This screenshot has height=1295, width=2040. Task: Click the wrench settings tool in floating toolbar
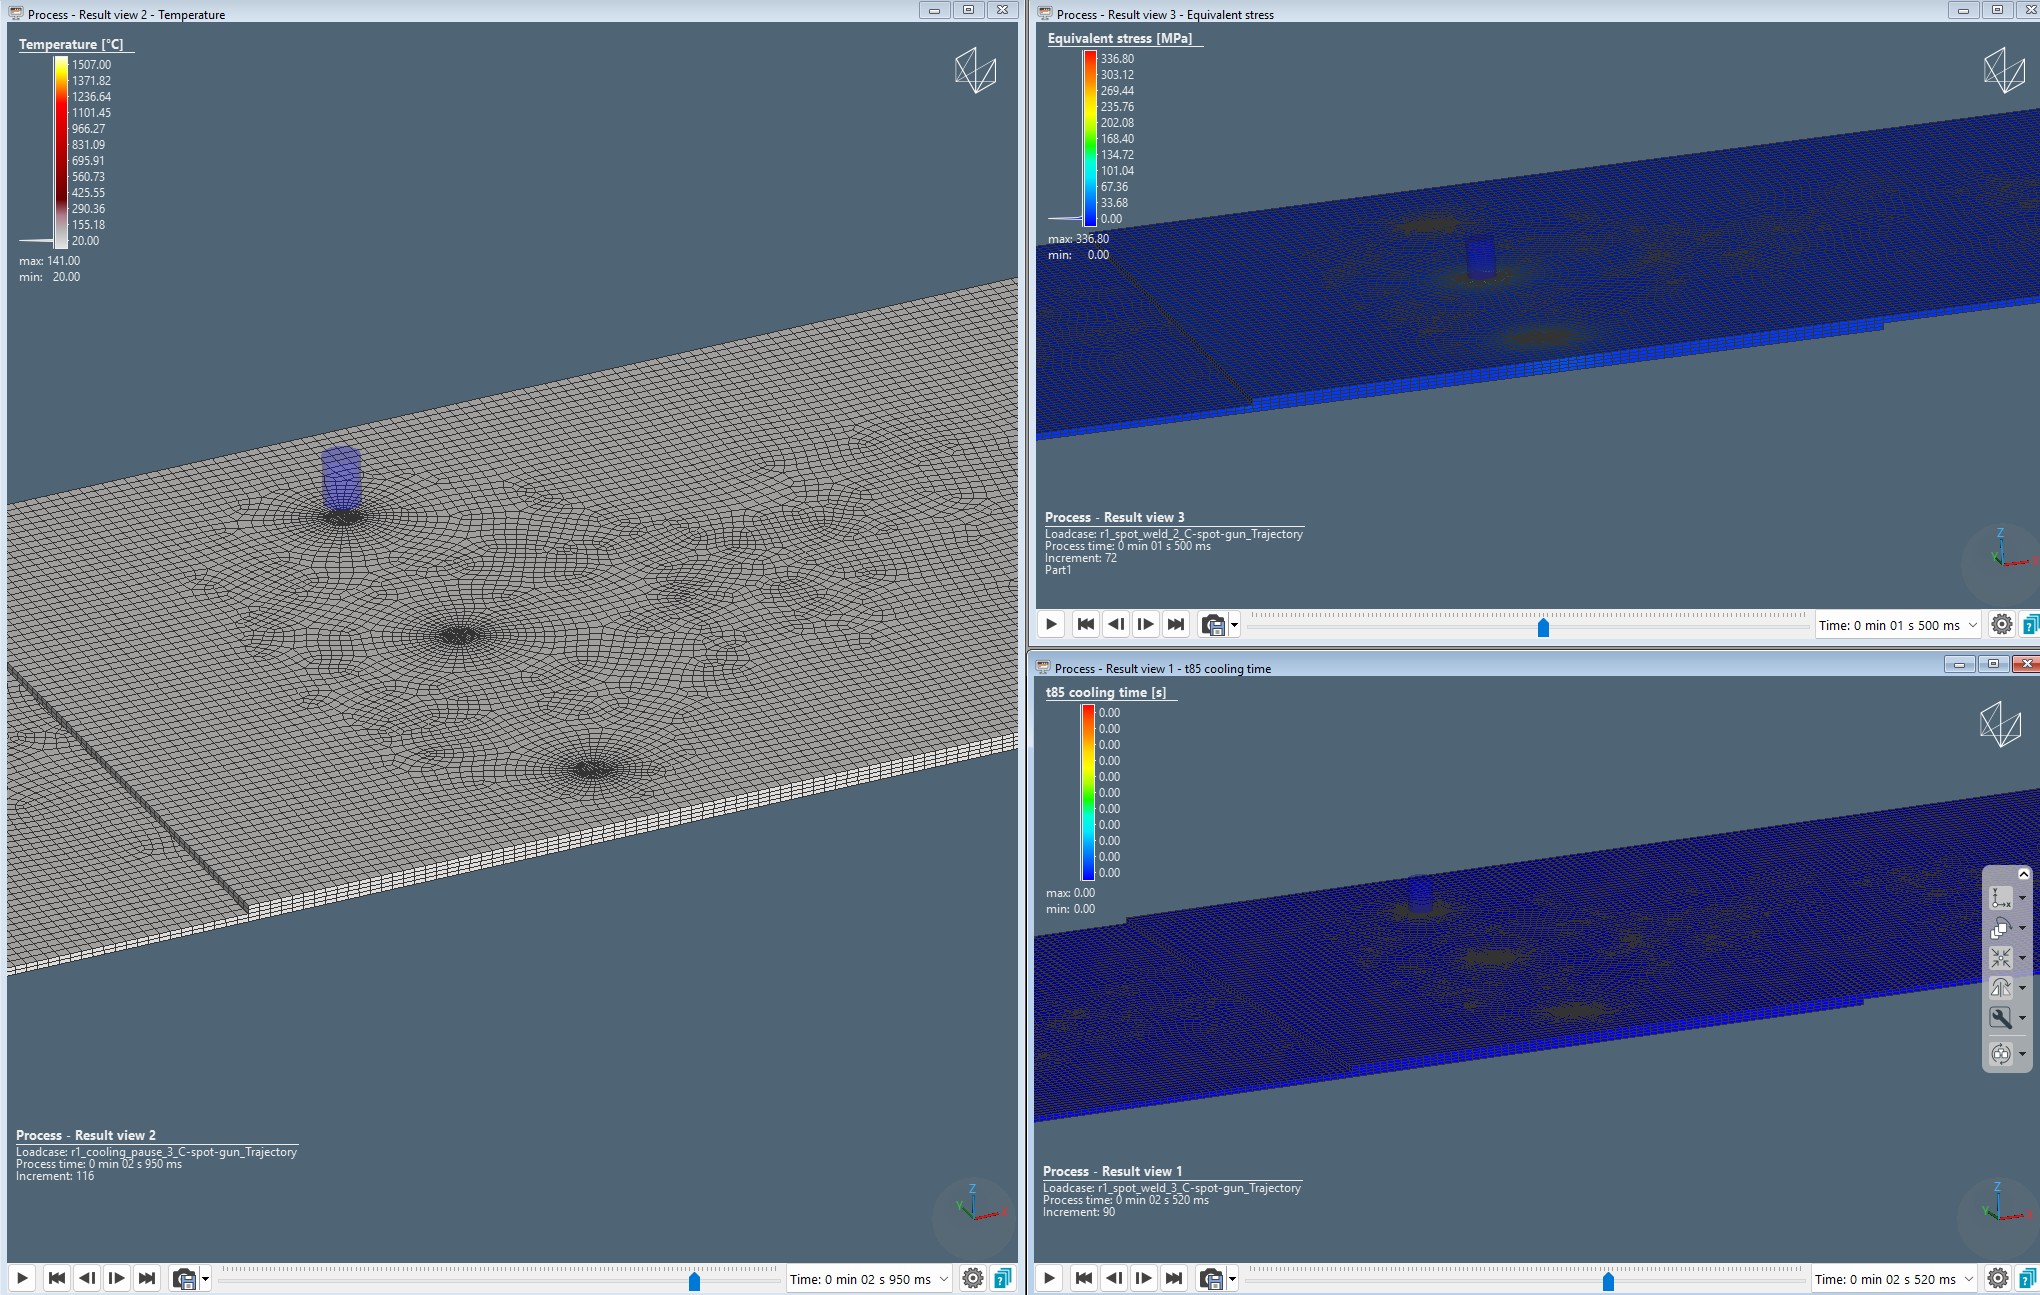pos(2000,1018)
